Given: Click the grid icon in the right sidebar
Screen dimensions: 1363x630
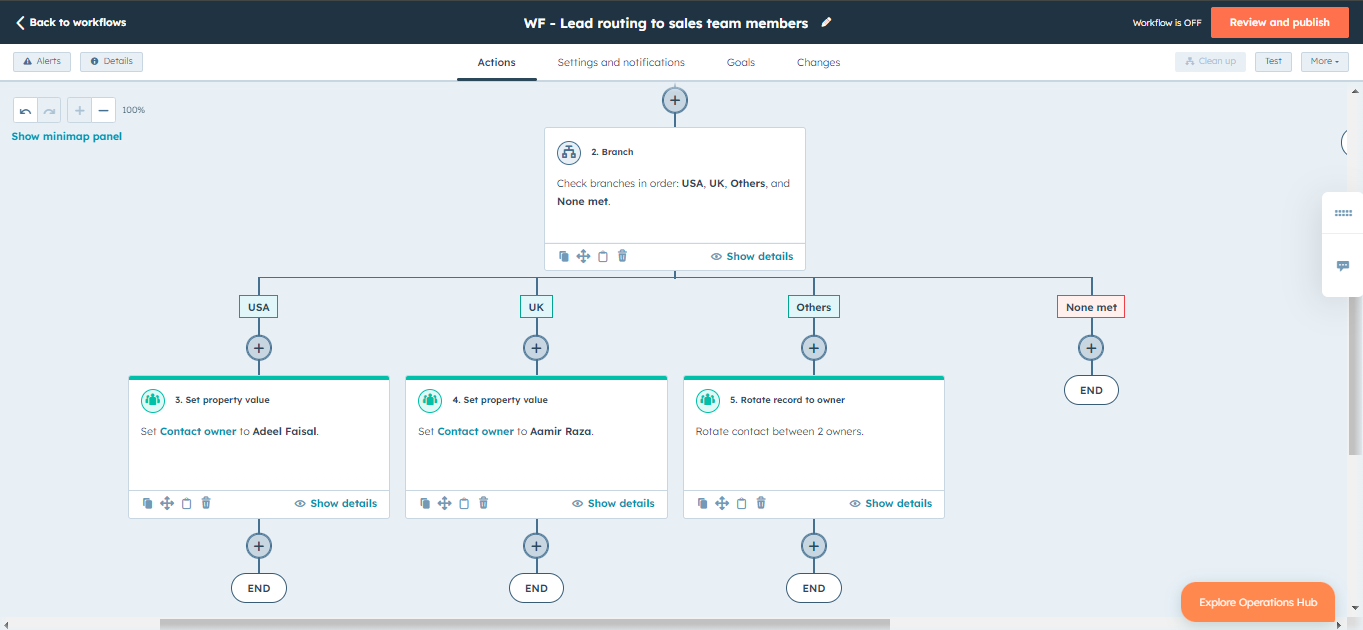Looking at the screenshot, I should pyautogui.click(x=1342, y=212).
